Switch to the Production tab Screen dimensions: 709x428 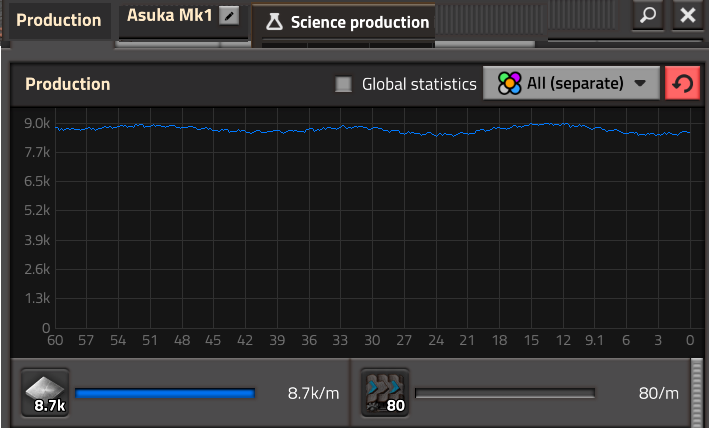pos(58,20)
